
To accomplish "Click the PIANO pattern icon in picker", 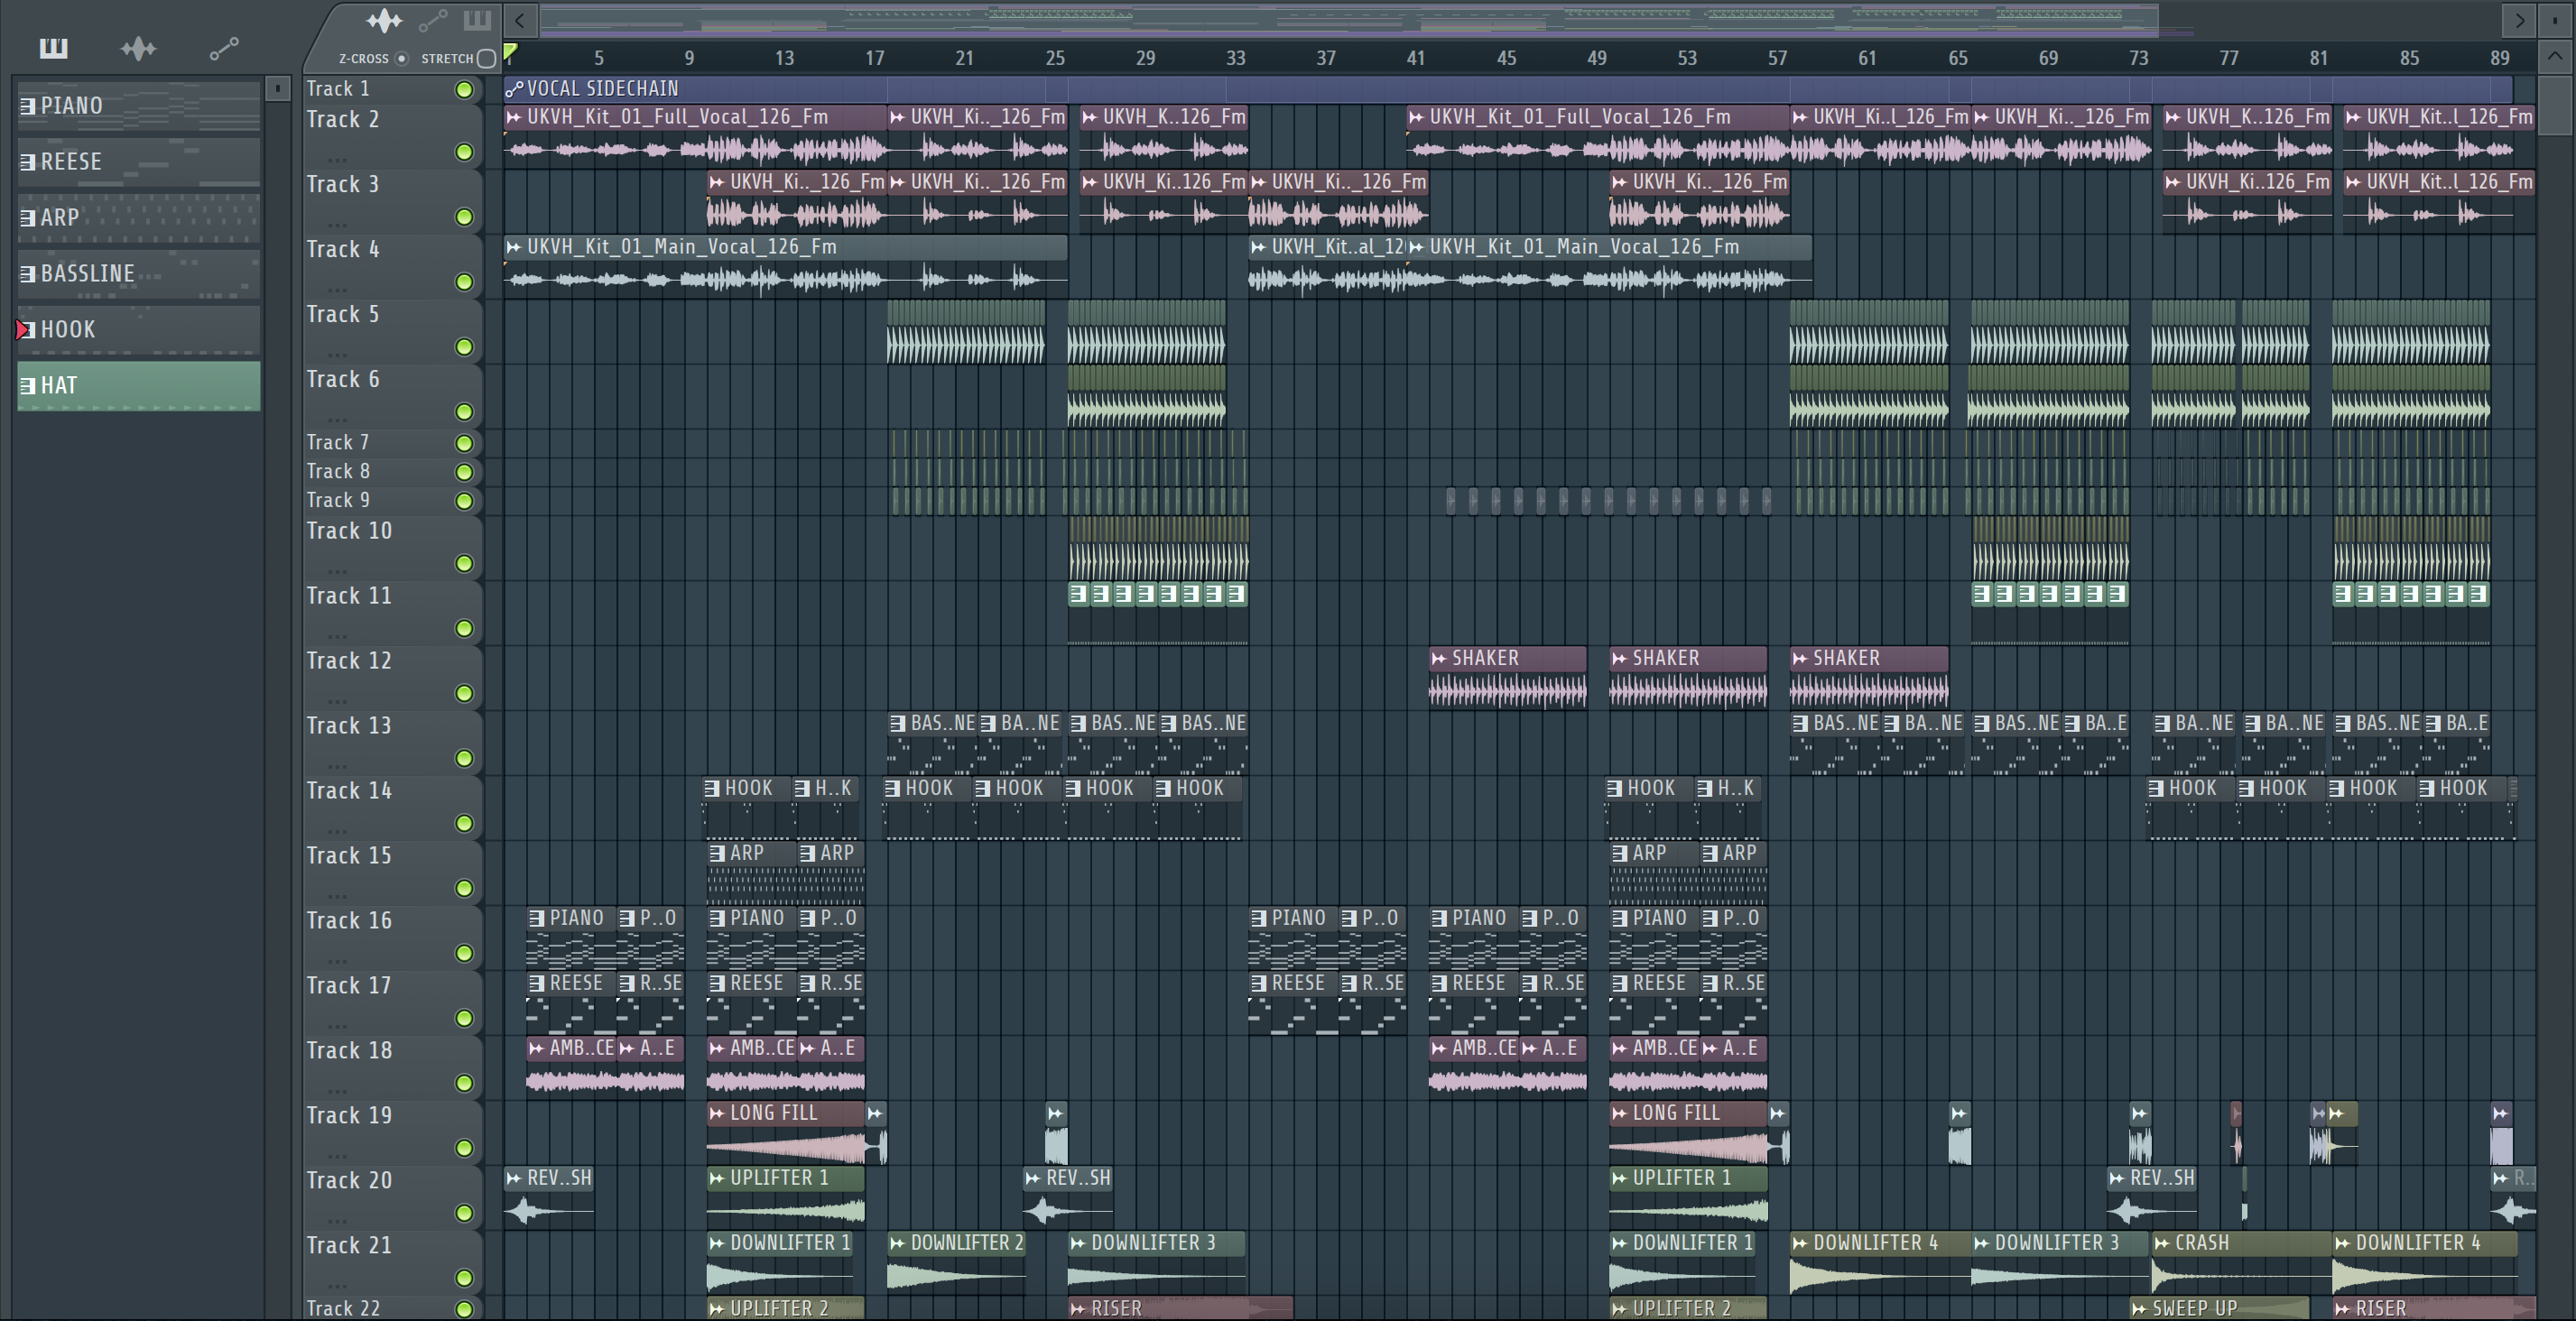I will point(28,106).
